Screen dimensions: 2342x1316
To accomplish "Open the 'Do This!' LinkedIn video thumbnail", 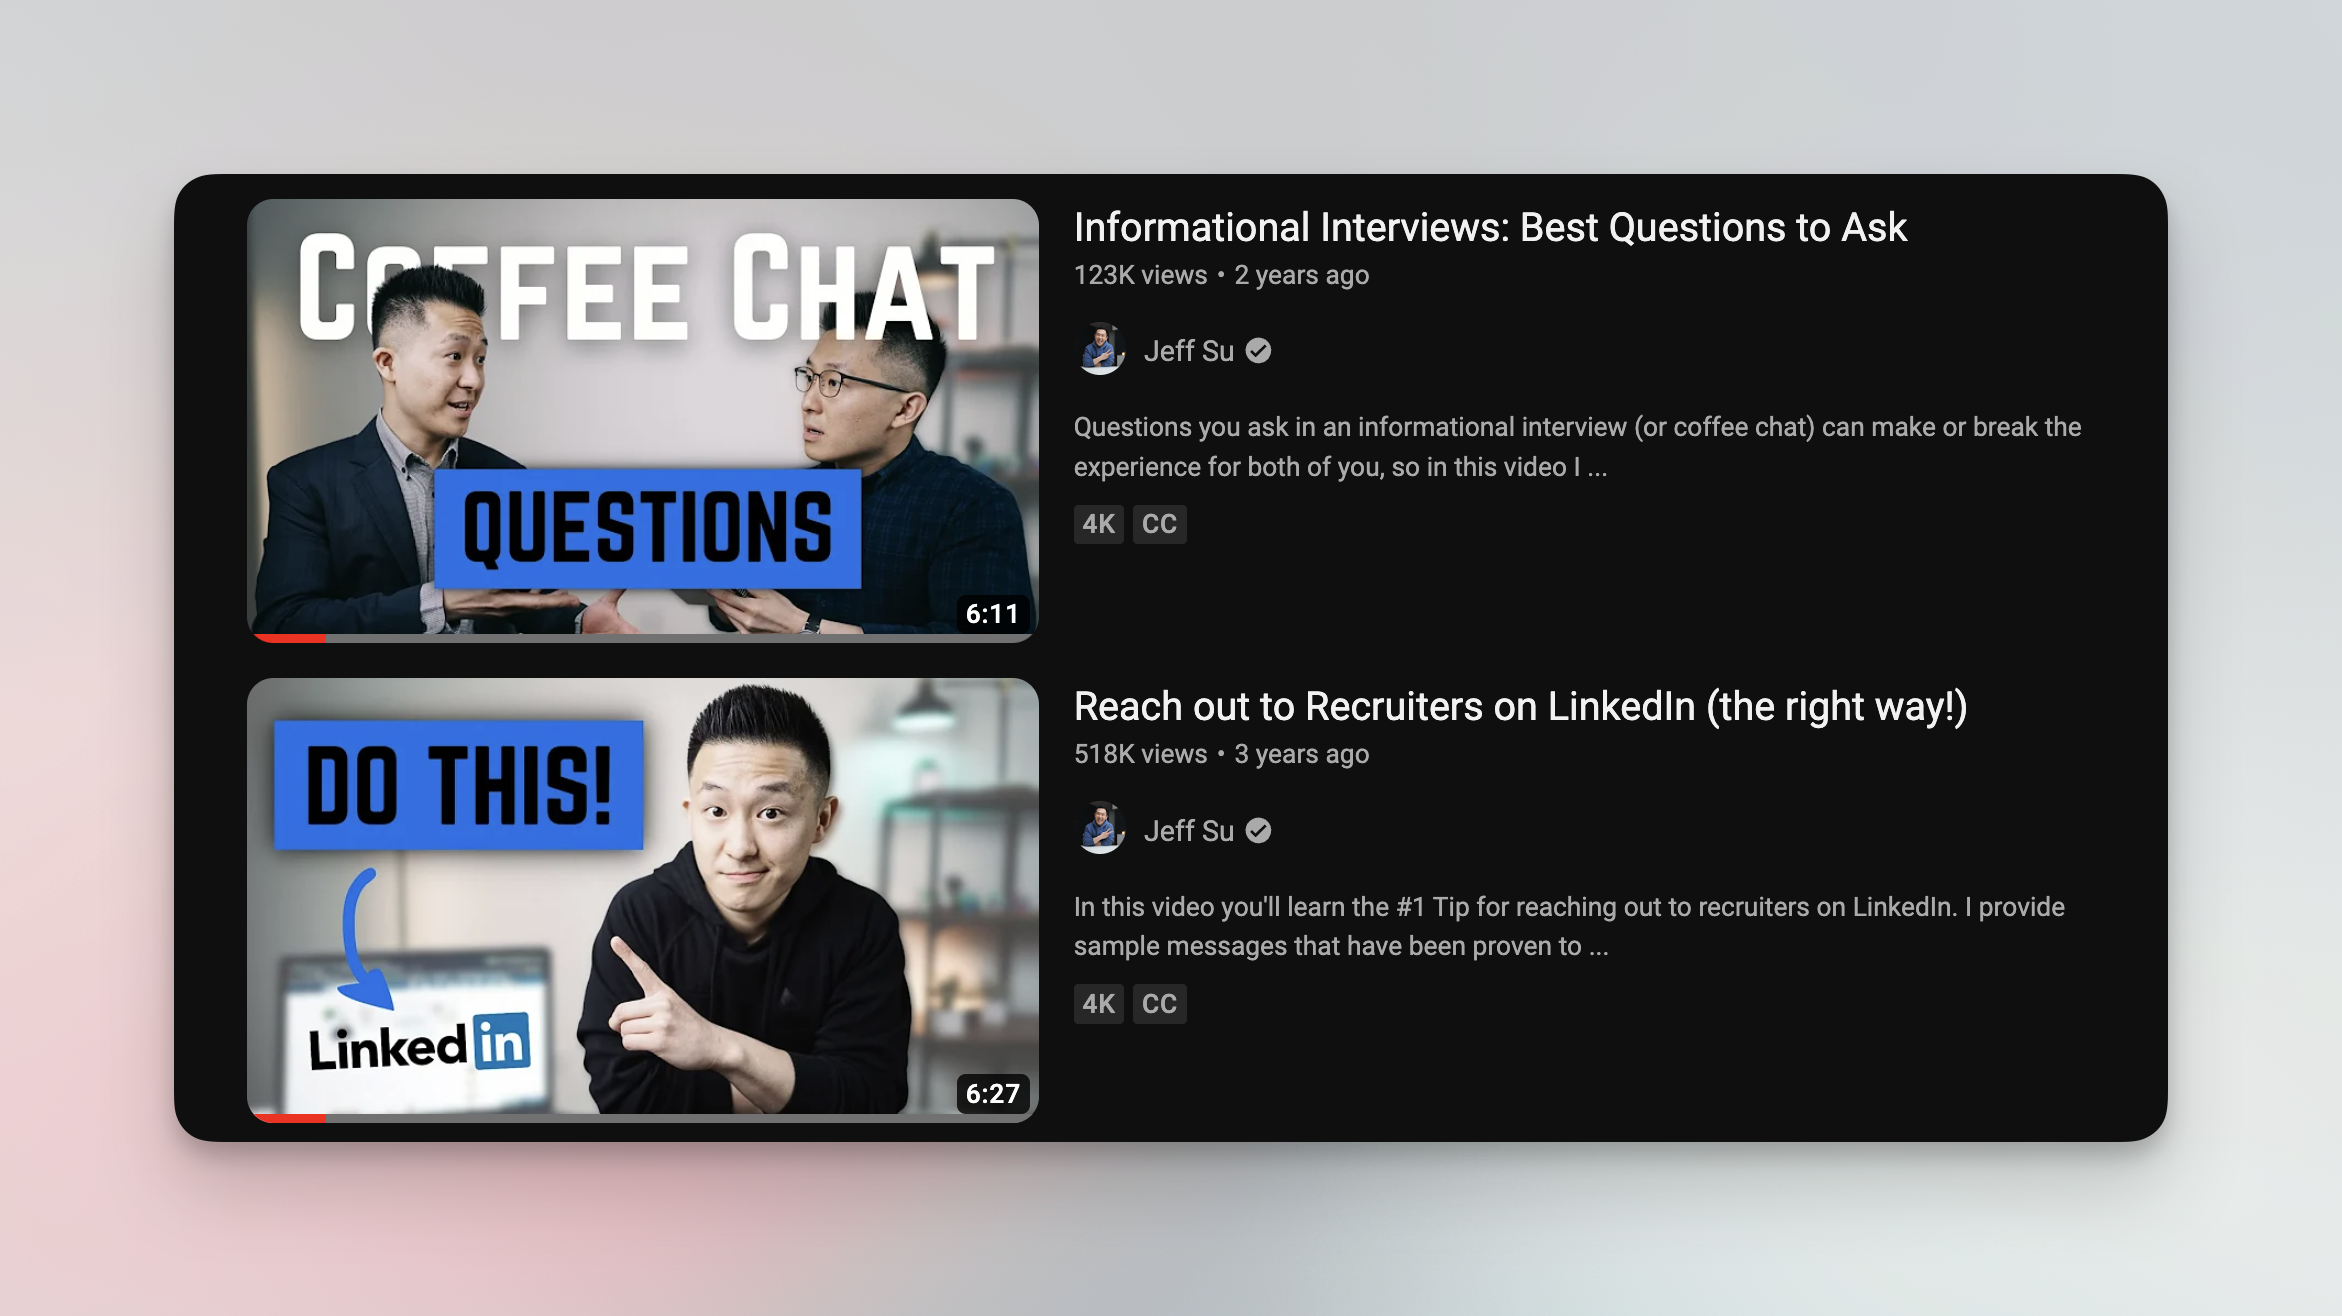I will (642, 900).
